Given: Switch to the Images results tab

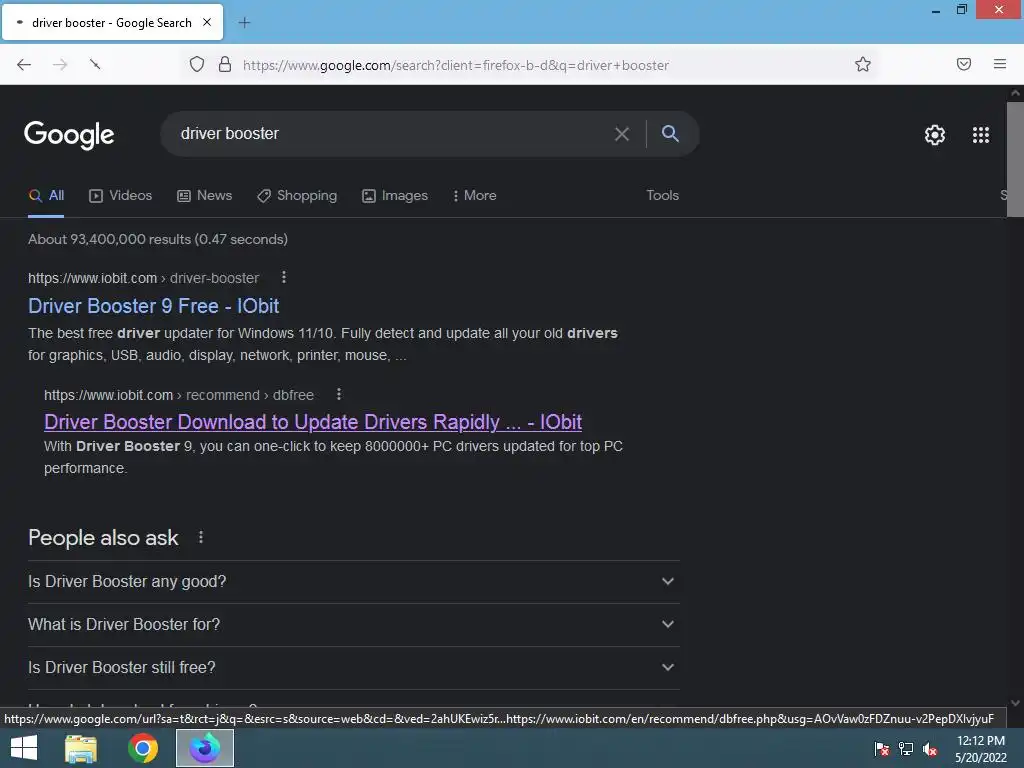Looking at the screenshot, I should [395, 195].
